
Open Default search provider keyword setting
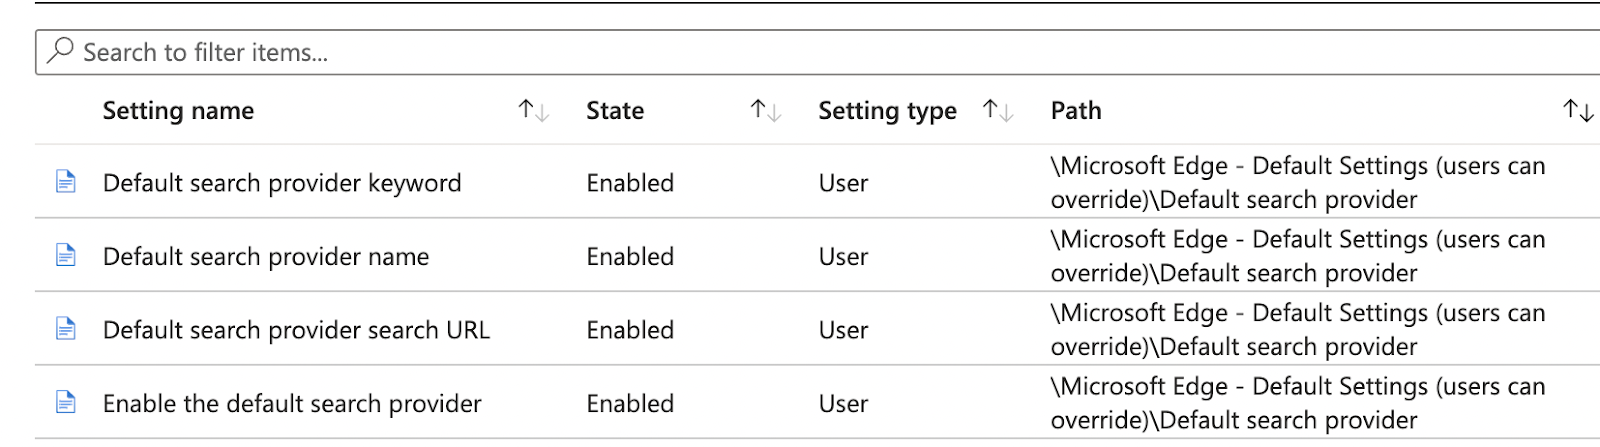[x=282, y=183]
